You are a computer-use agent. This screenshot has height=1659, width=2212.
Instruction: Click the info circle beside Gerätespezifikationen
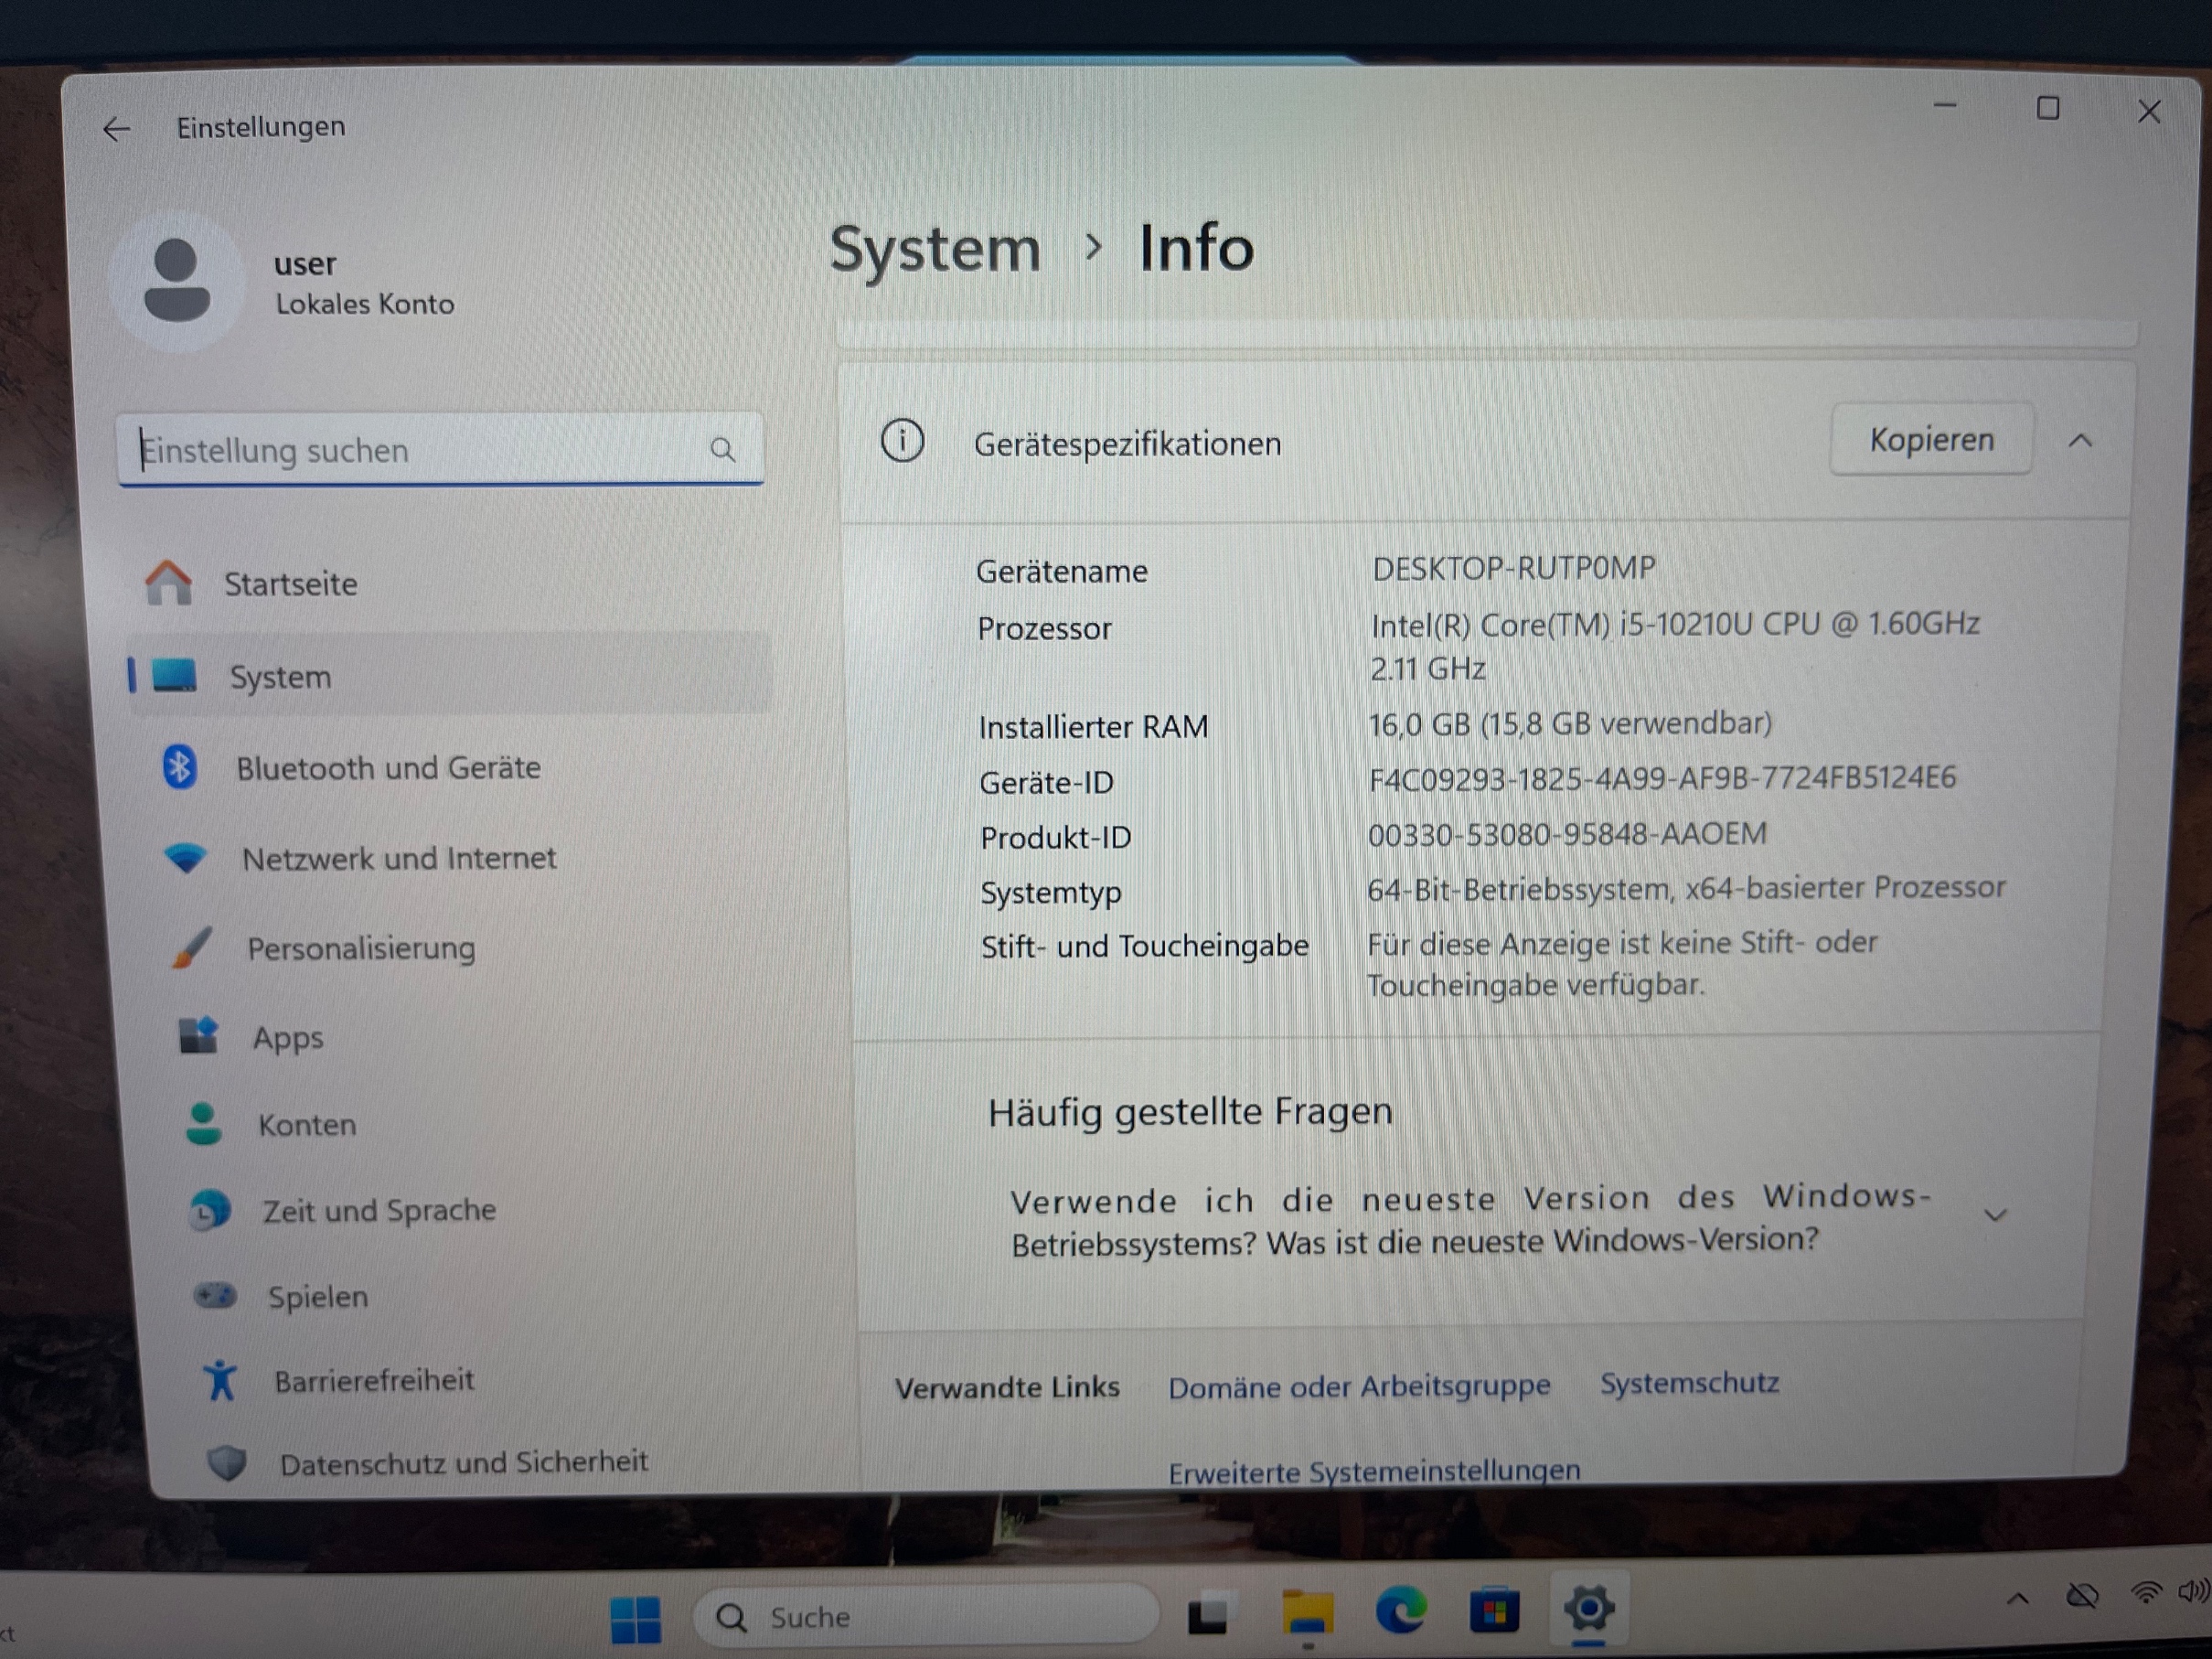(902, 441)
